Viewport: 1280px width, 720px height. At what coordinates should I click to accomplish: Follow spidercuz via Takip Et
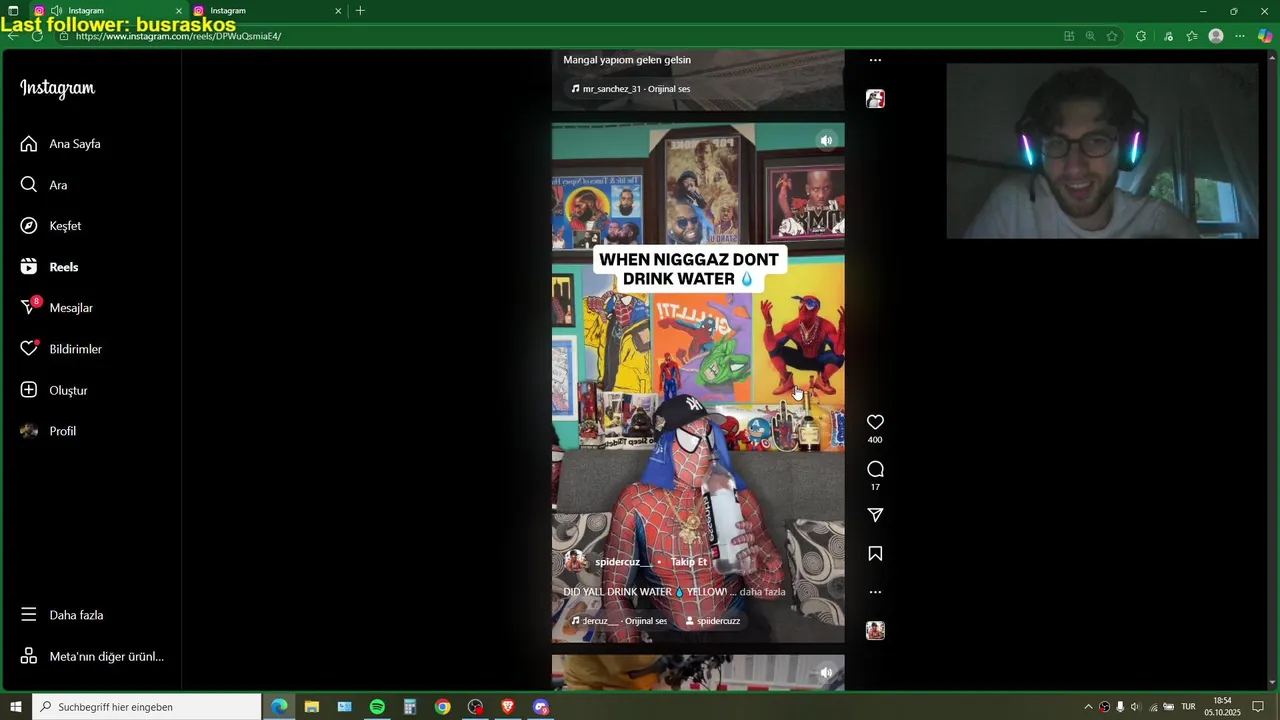(689, 562)
